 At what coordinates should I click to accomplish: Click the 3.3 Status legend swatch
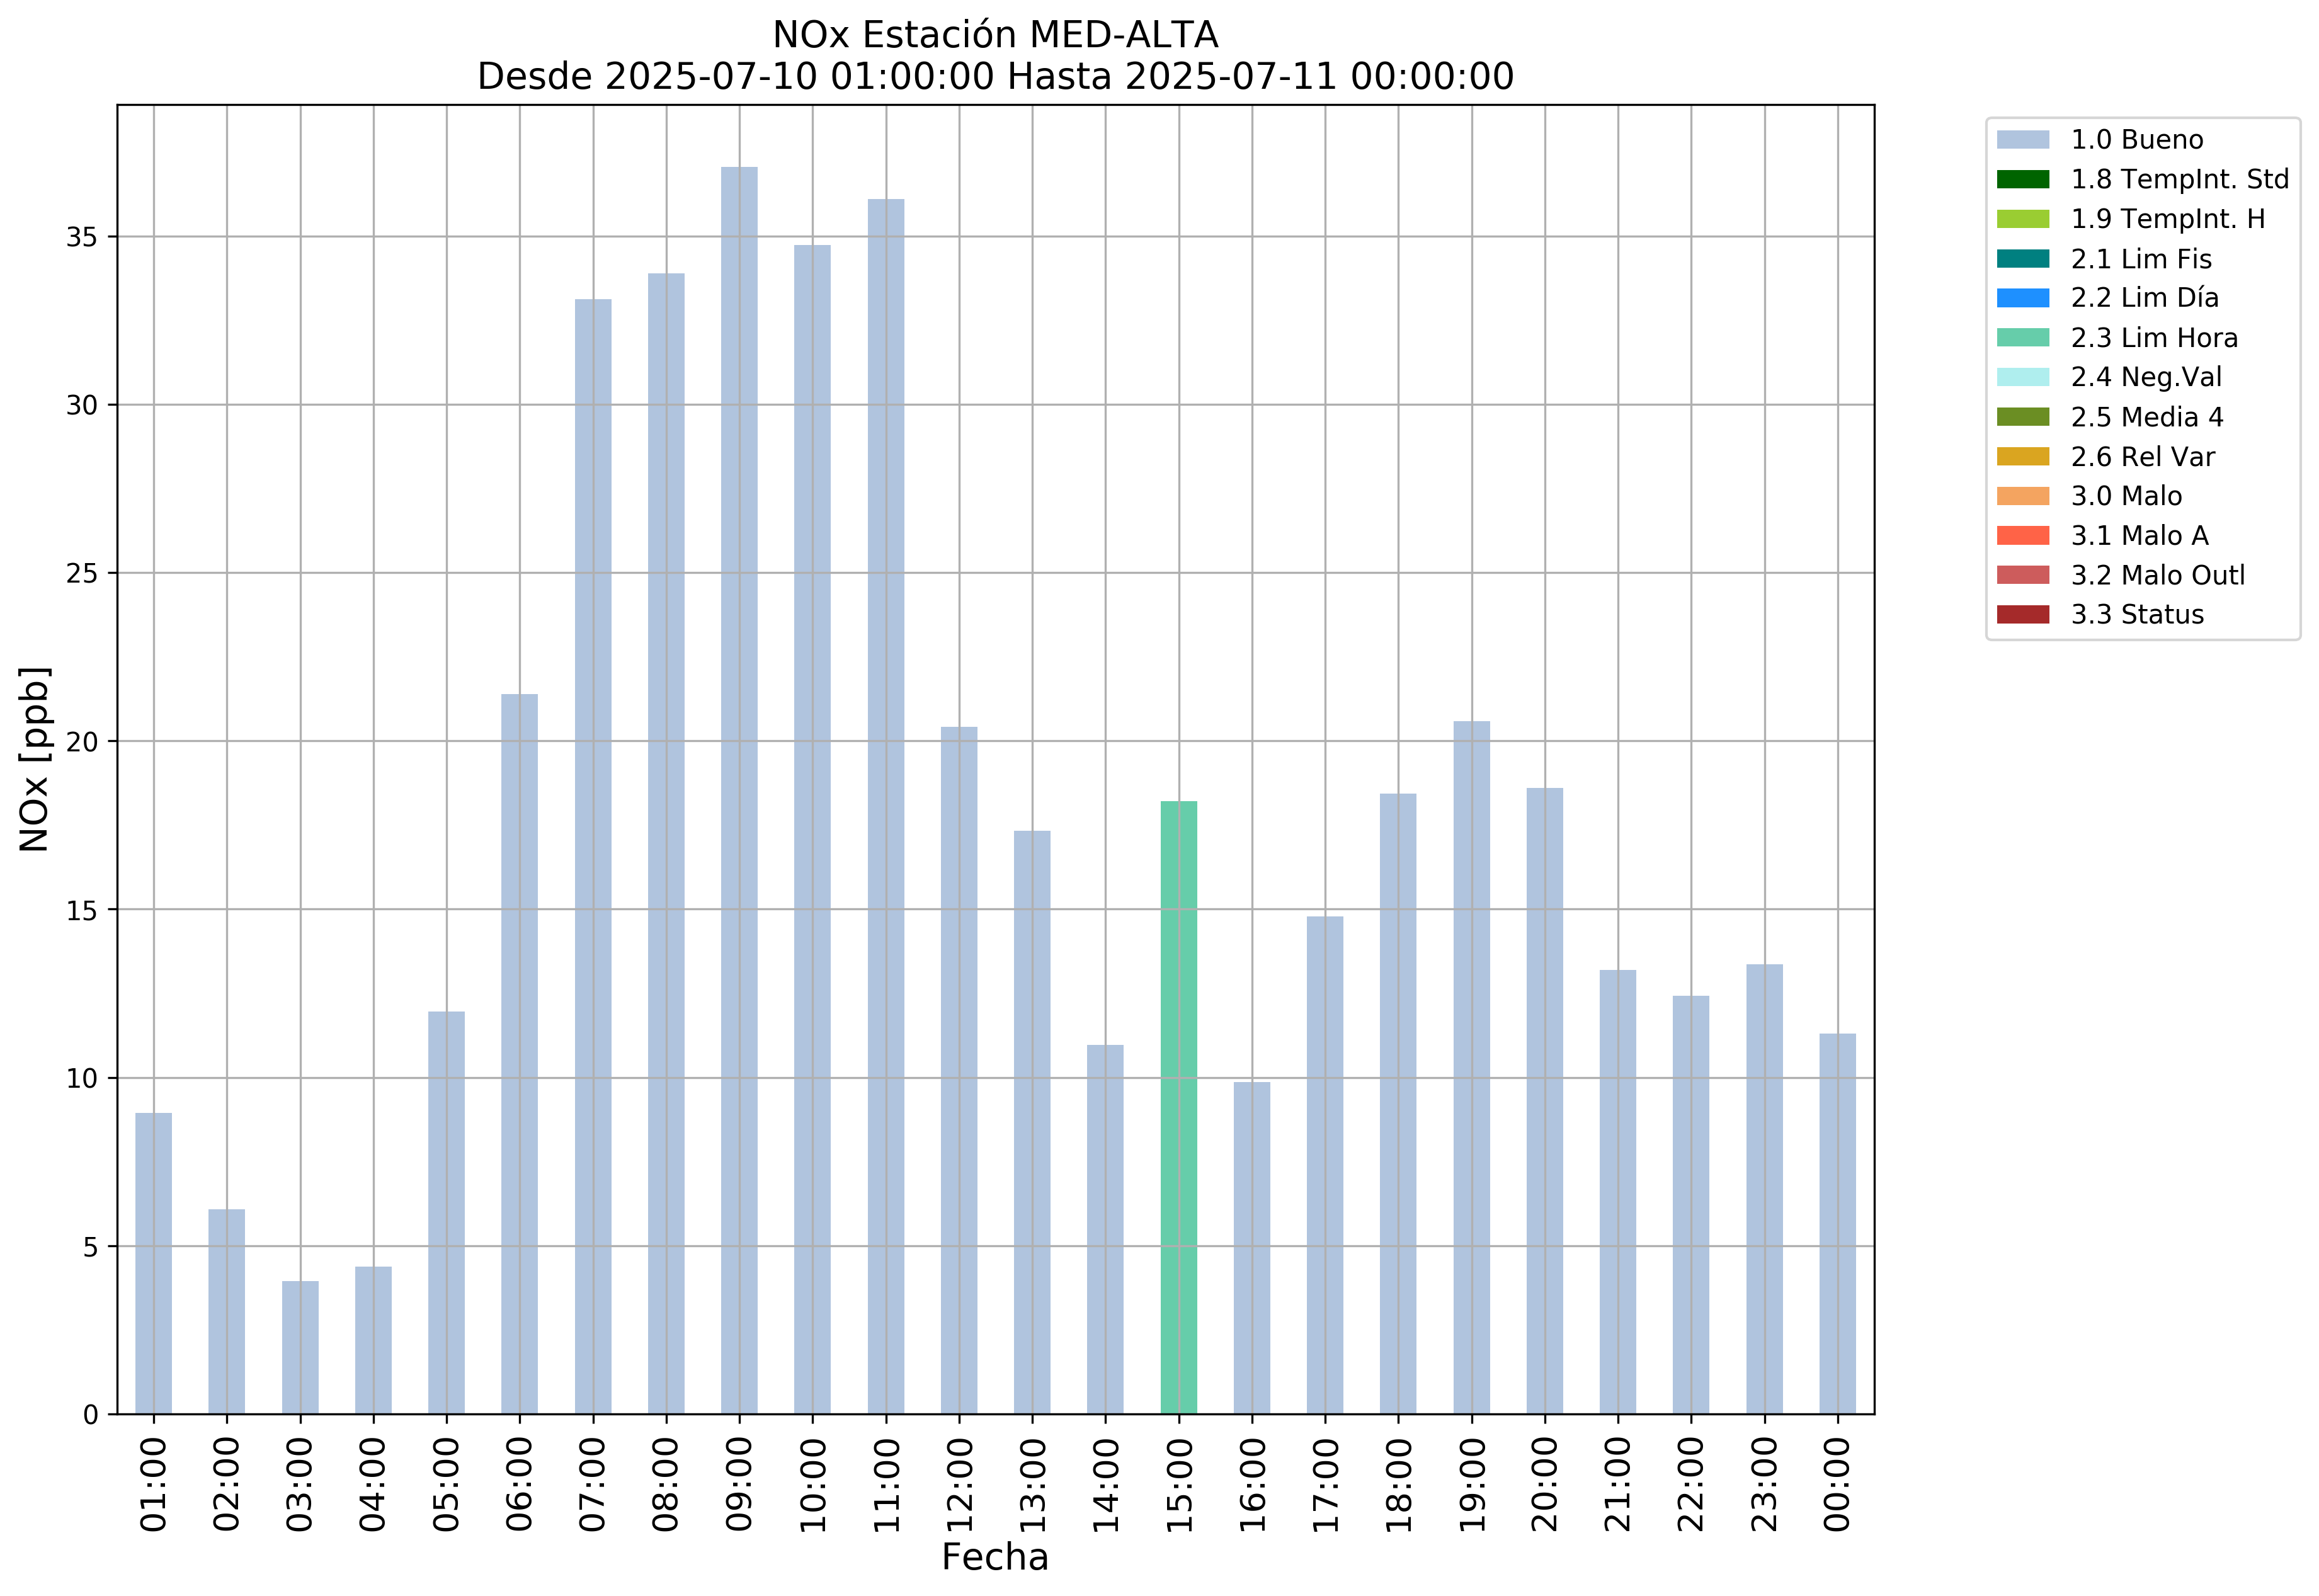pos(2022,615)
